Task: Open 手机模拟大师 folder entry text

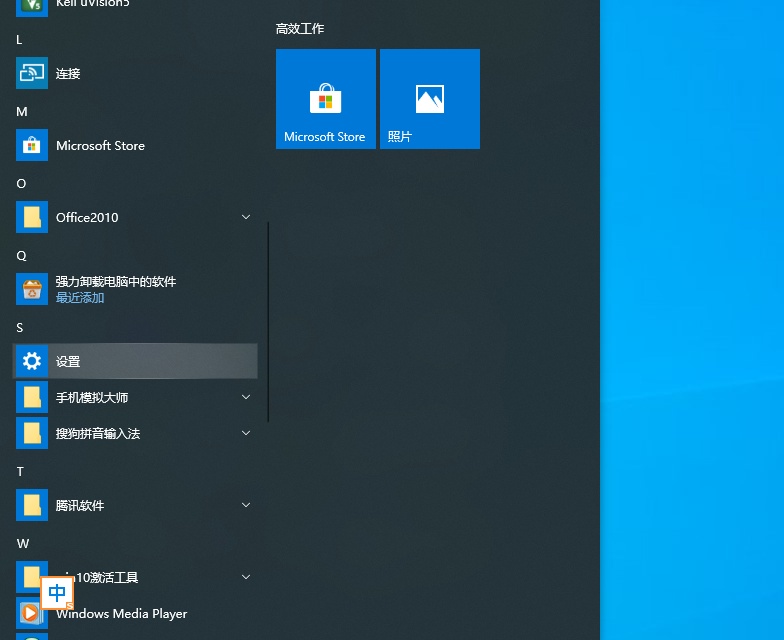Action: pyautogui.click(x=92, y=398)
